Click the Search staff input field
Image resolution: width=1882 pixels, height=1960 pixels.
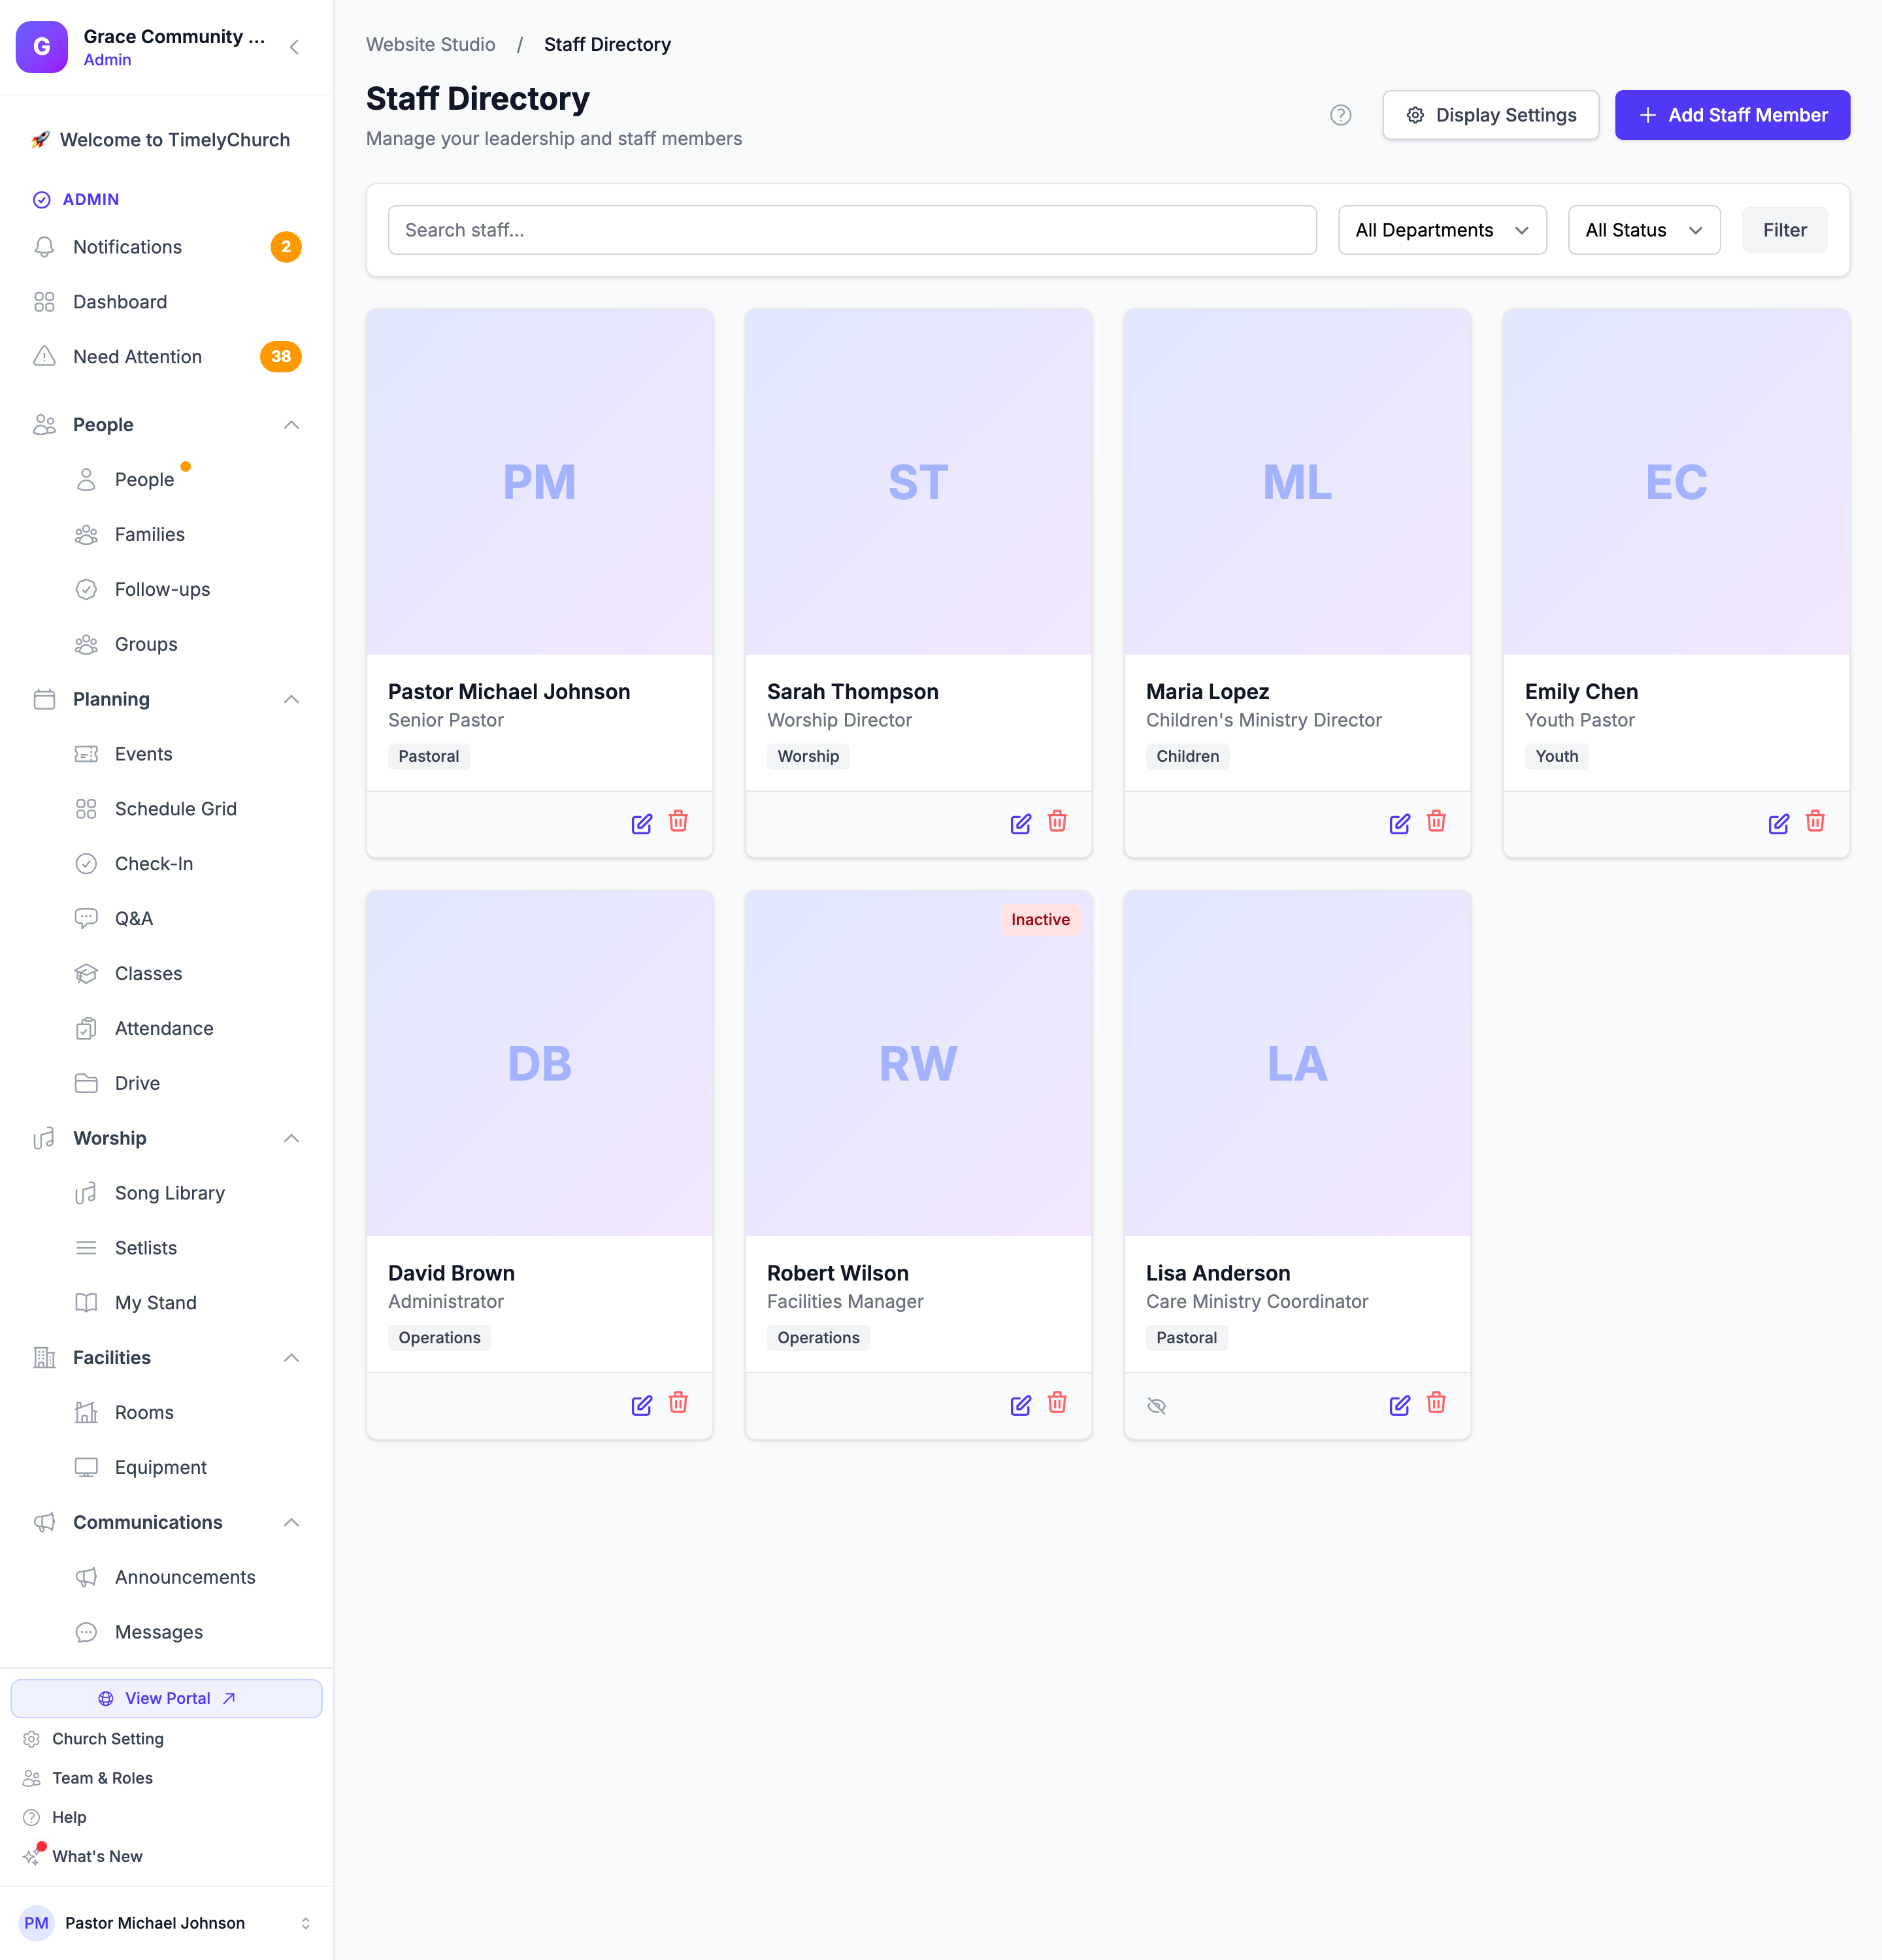851,230
